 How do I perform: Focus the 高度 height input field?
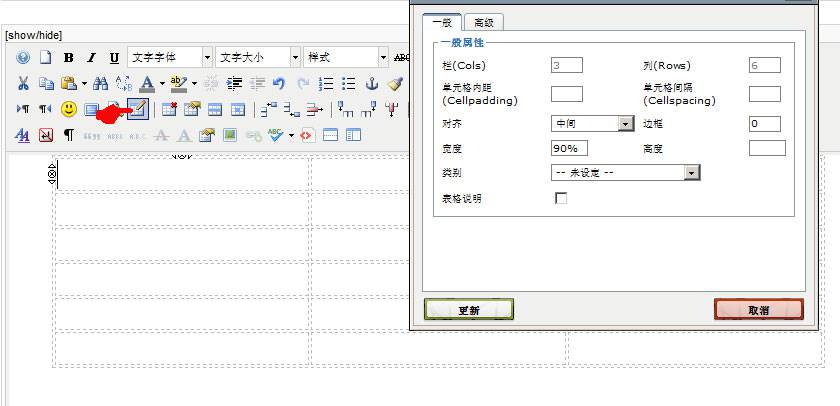coord(767,148)
